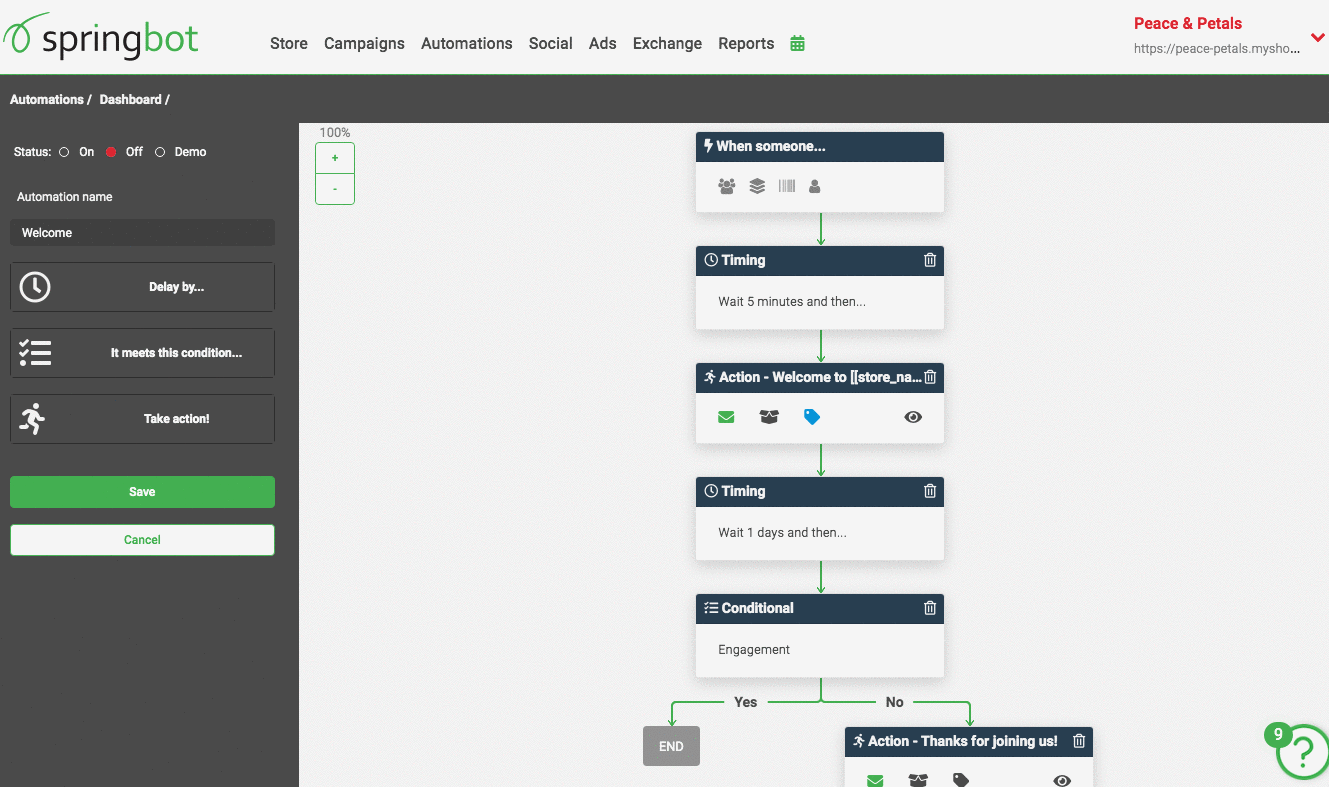
Task: Expand the Peace & Petals store dropdown
Action: 1317,38
